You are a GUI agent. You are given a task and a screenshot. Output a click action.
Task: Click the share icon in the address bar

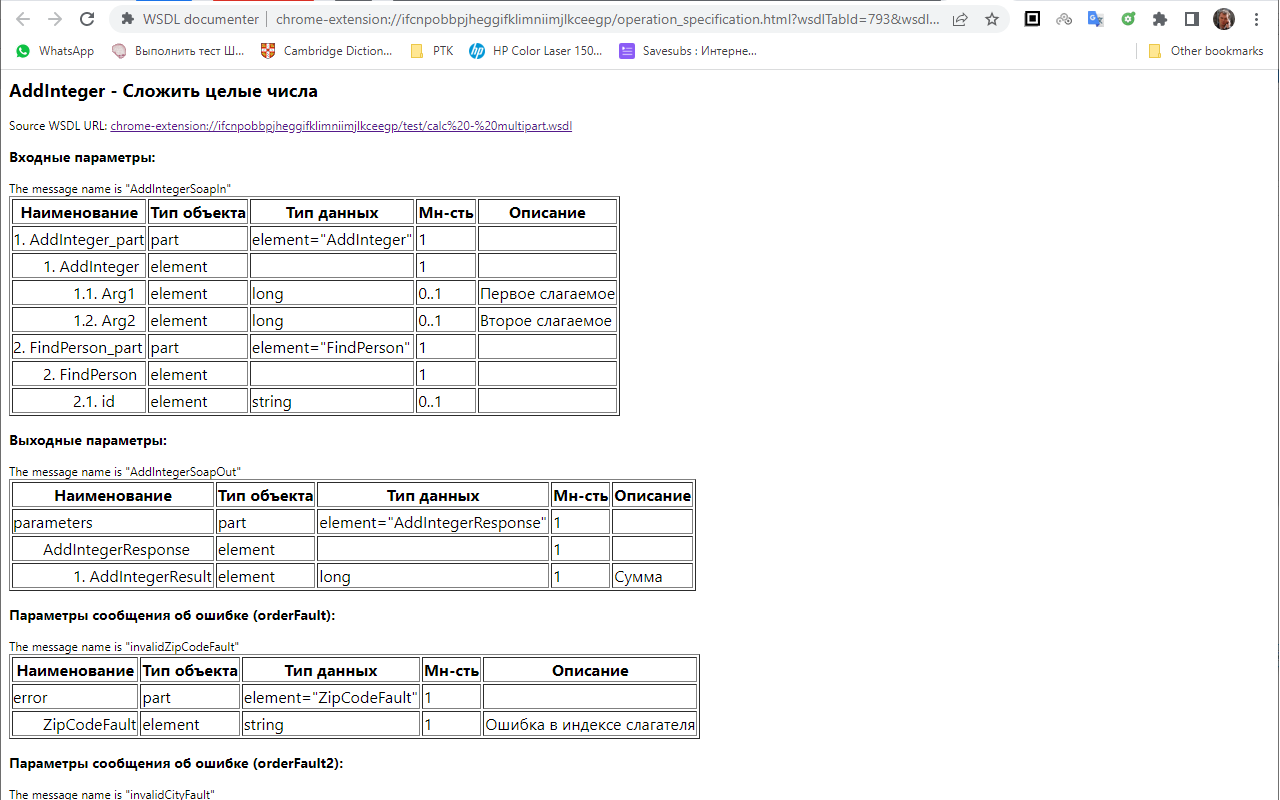[x=960, y=19]
